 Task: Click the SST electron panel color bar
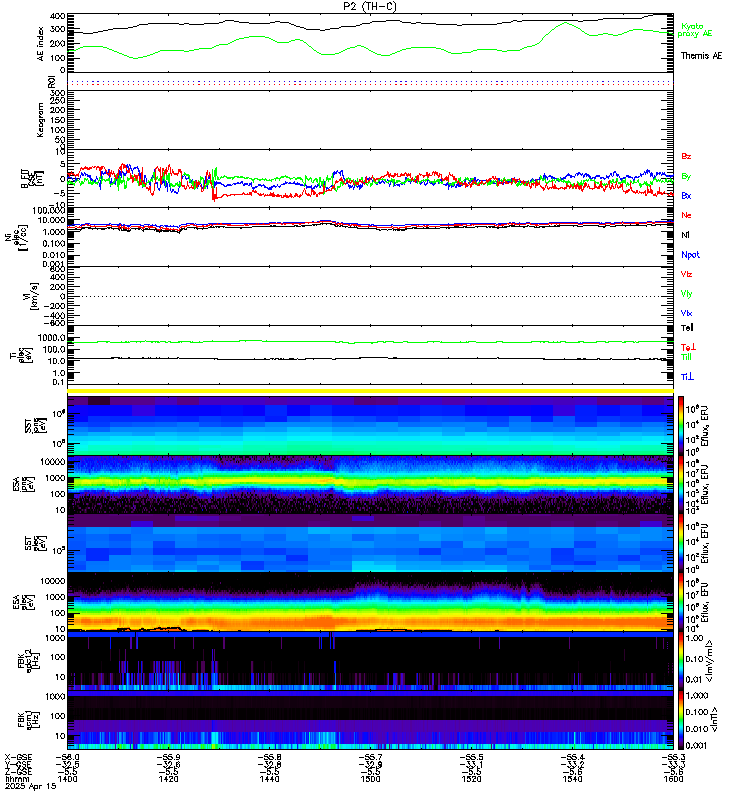point(681,543)
